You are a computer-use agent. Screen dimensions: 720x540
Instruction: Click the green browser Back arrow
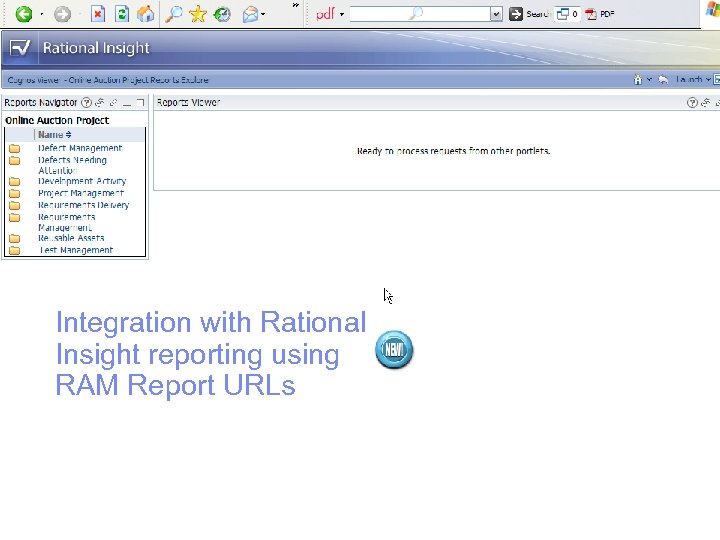tap(23, 14)
